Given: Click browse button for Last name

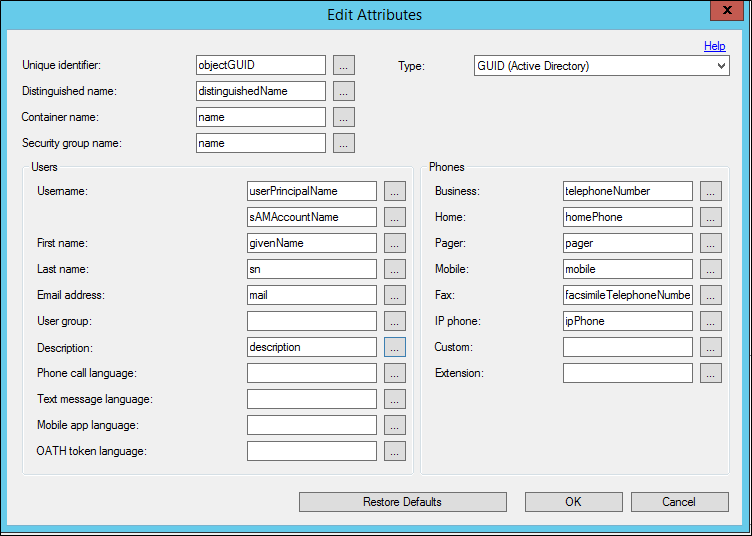Looking at the screenshot, I should [x=395, y=269].
